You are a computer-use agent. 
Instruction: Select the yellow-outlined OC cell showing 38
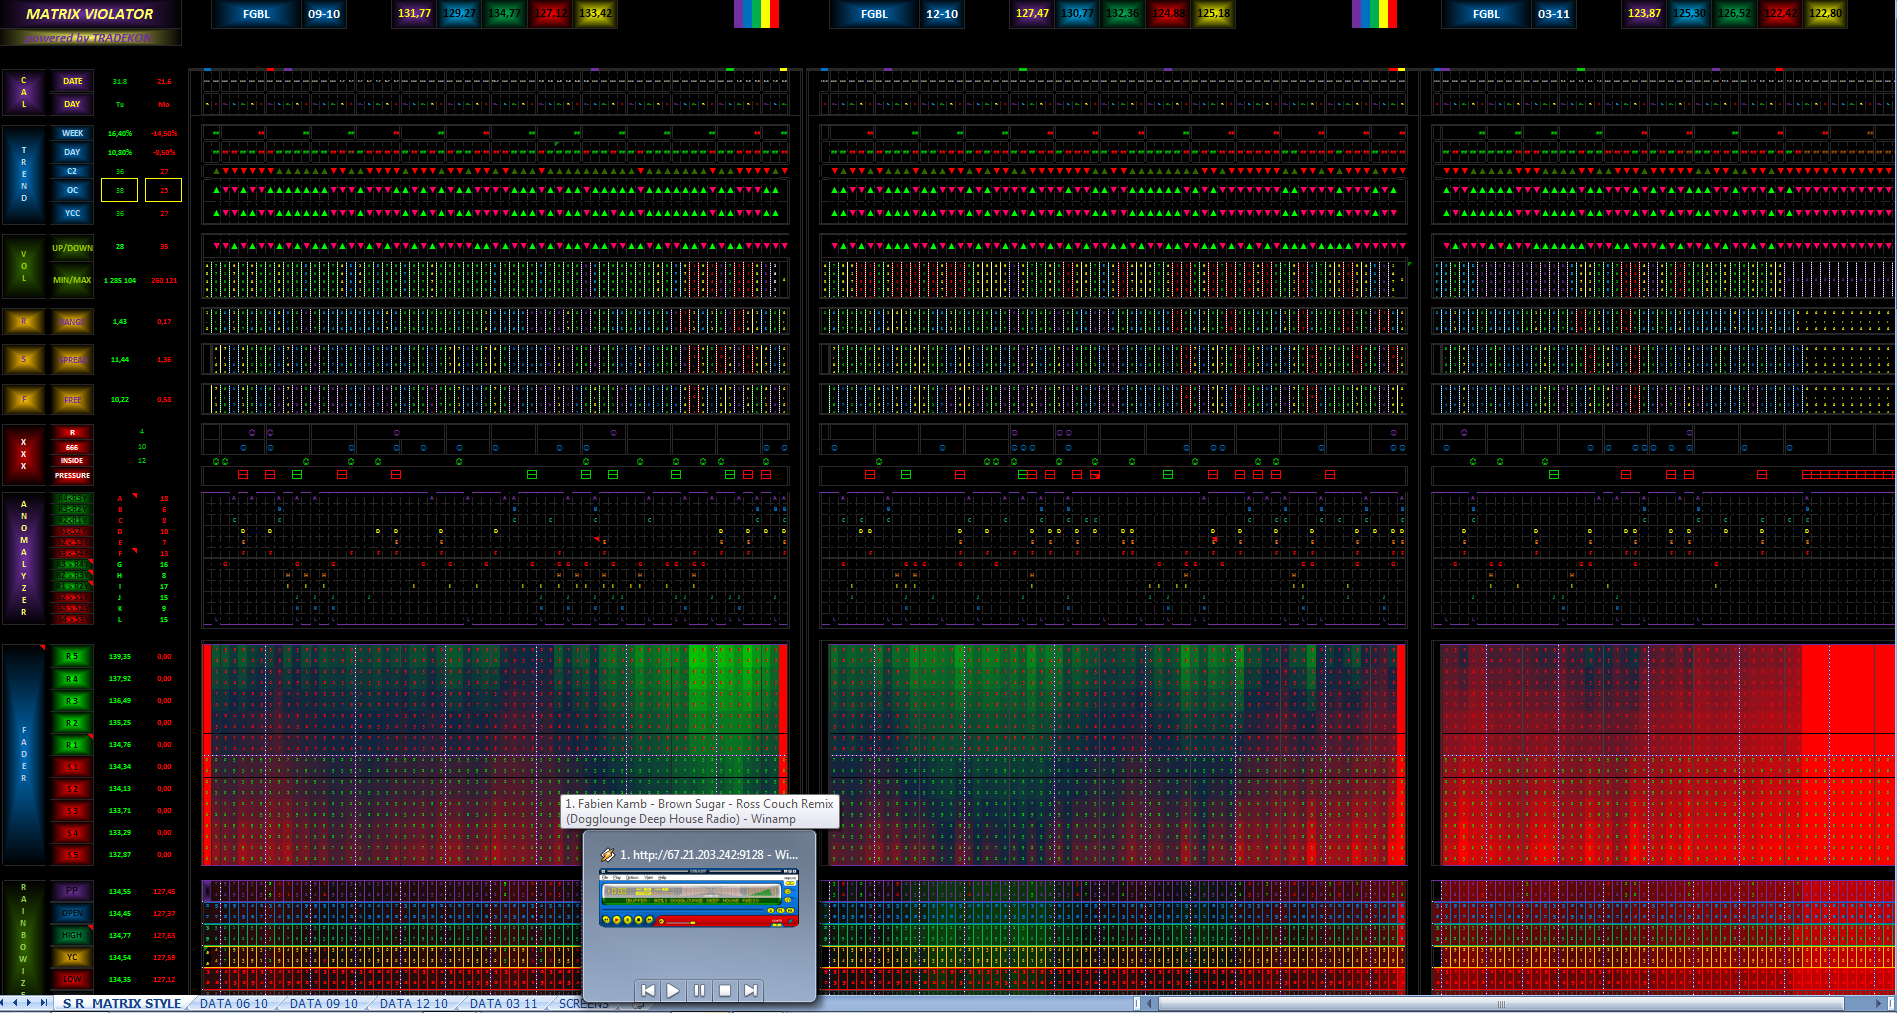120,190
